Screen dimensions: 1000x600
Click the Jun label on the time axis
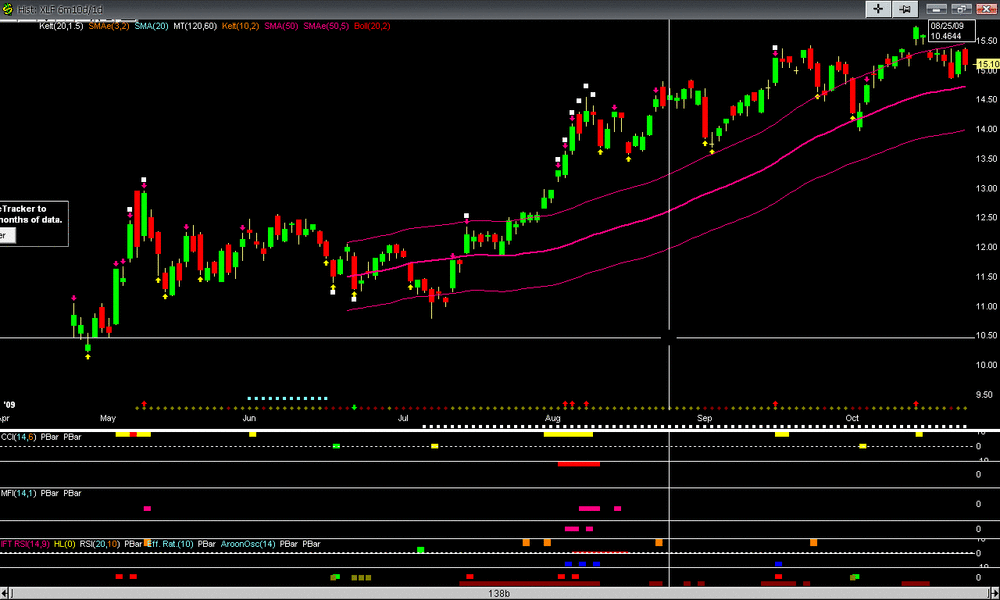249,418
